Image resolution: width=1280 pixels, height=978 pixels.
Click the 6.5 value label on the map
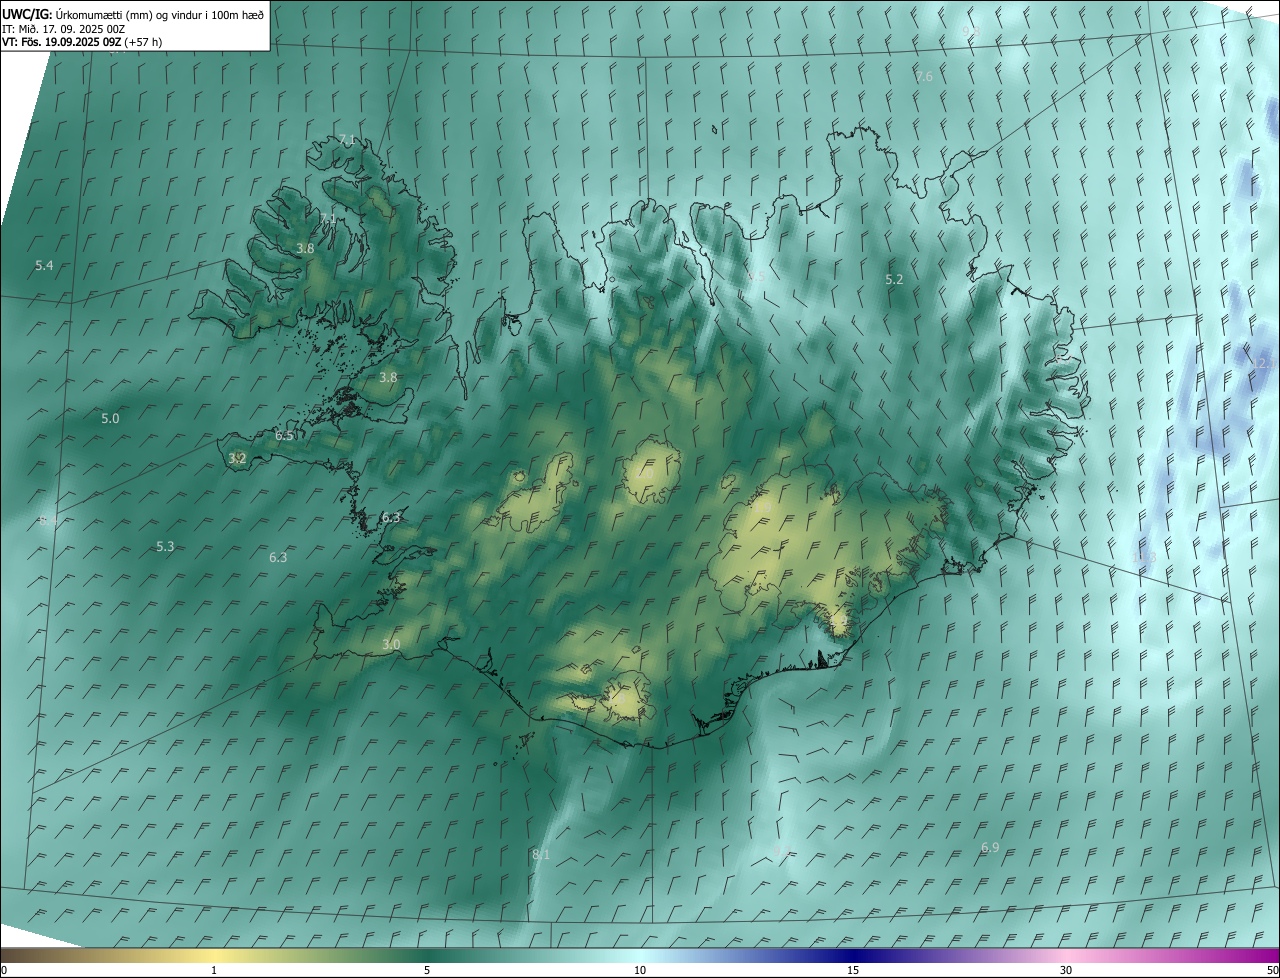point(285,436)
